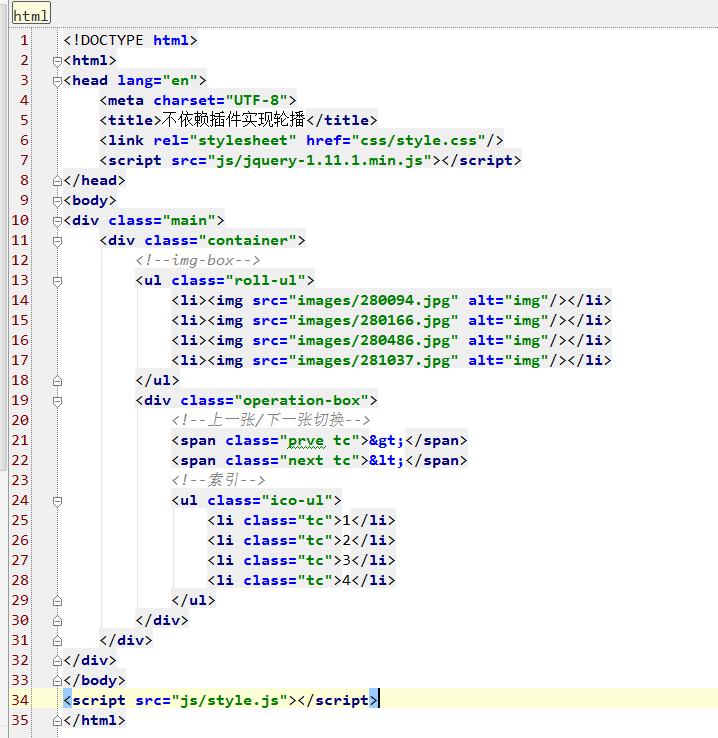The height and width of the screenshot is (738, 718).
Task: Toggle fold end marker on line 18
Action: pos(57,381)
